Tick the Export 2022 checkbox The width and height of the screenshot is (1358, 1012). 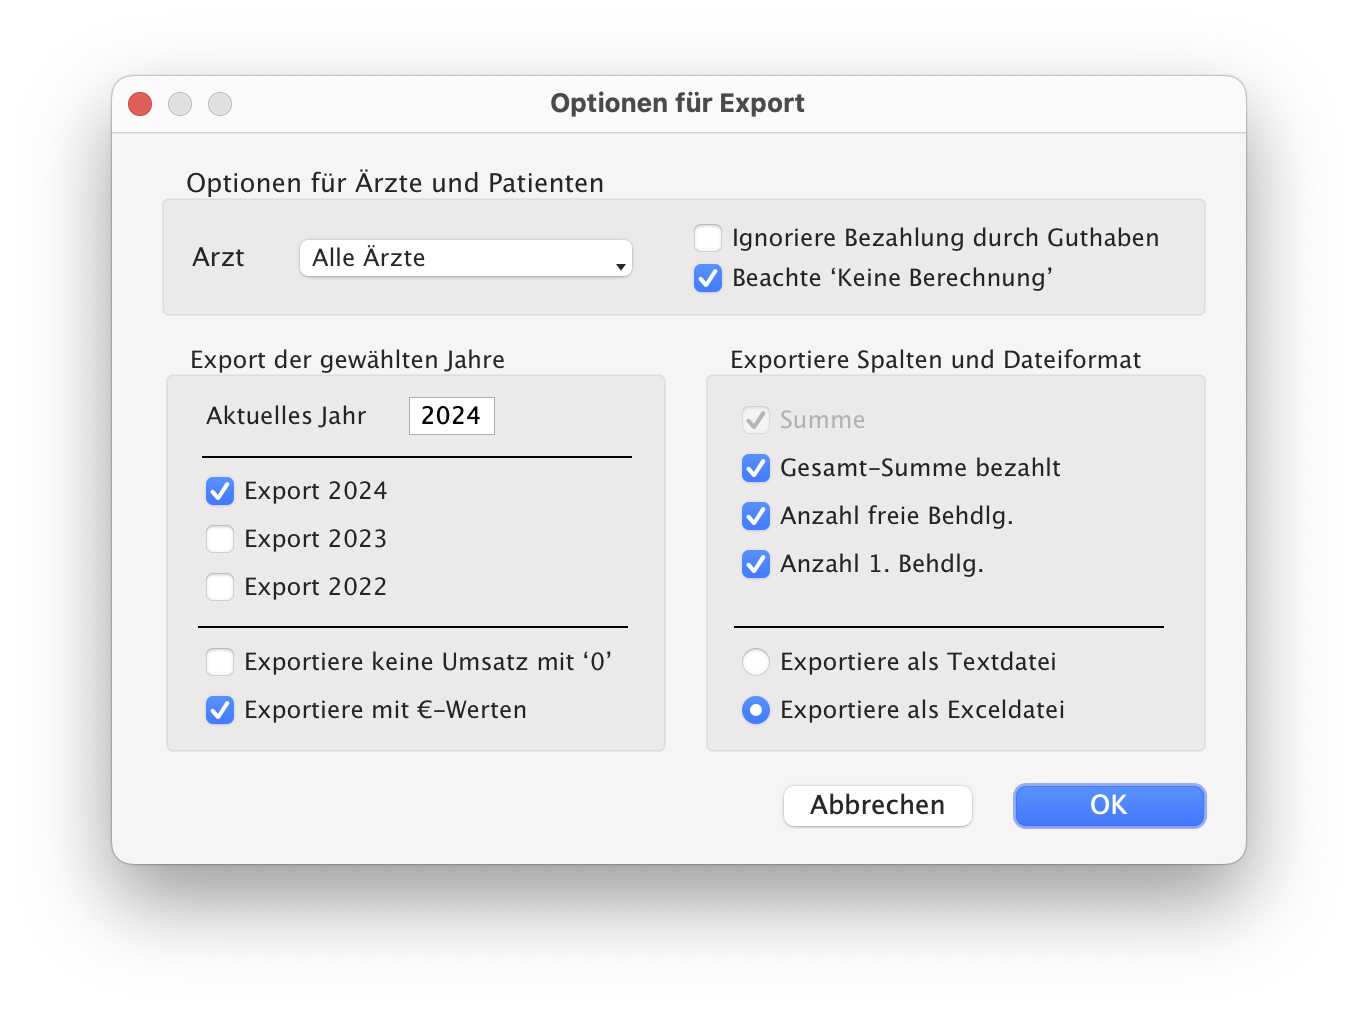220,587
